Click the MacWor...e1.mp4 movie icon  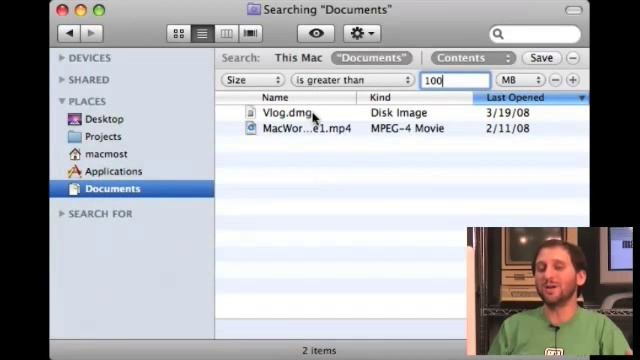(251, 129)
